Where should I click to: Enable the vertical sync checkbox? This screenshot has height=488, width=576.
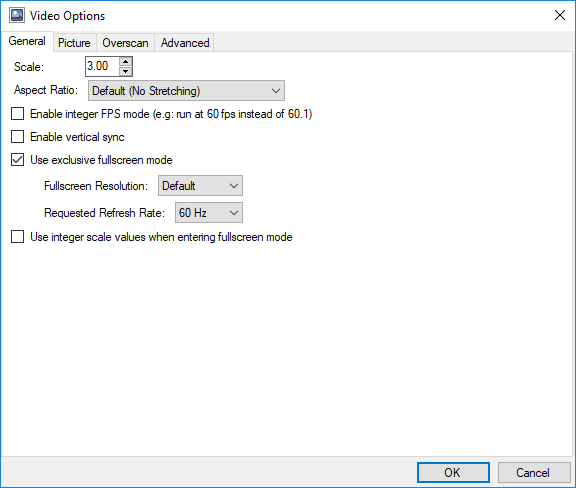coord(18,137)
